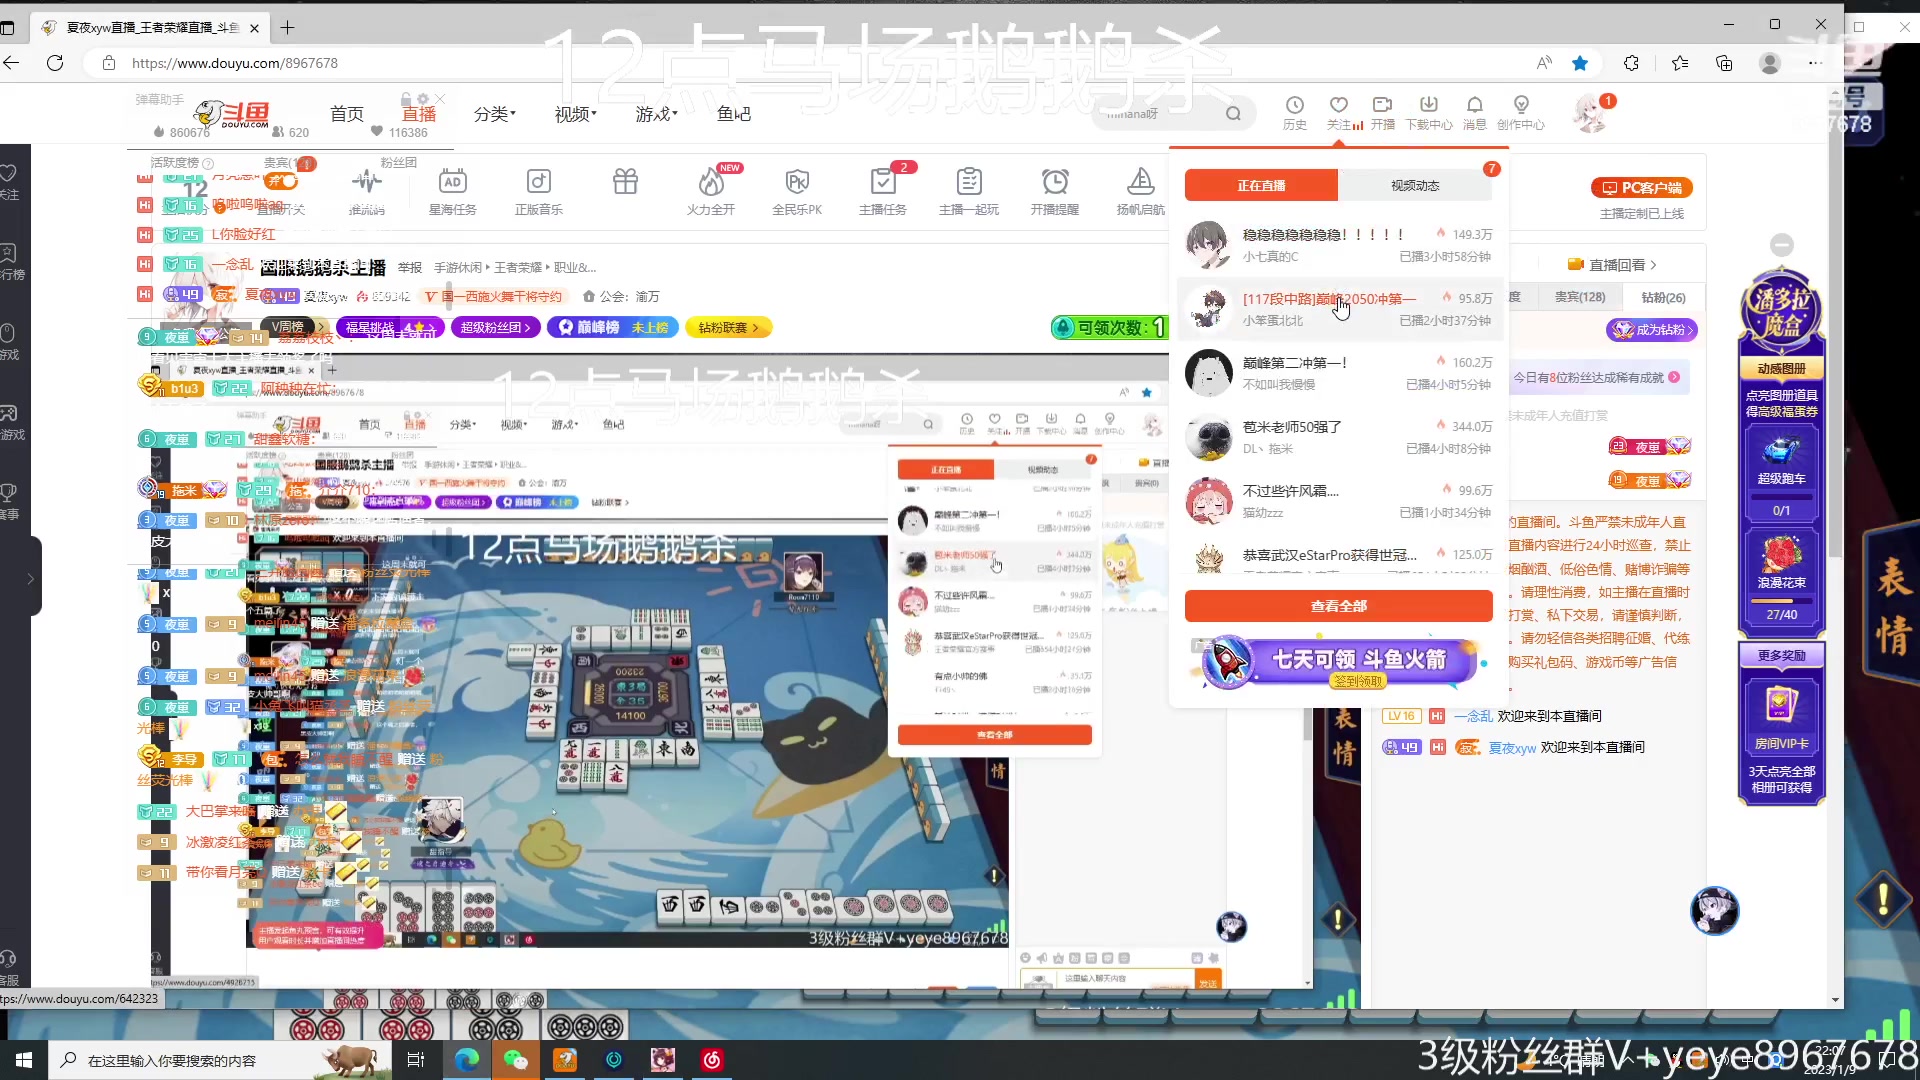Toggle the 直播开关 orange switch
Viewport: 1920px width, 1080px height.
pos(281,182)
